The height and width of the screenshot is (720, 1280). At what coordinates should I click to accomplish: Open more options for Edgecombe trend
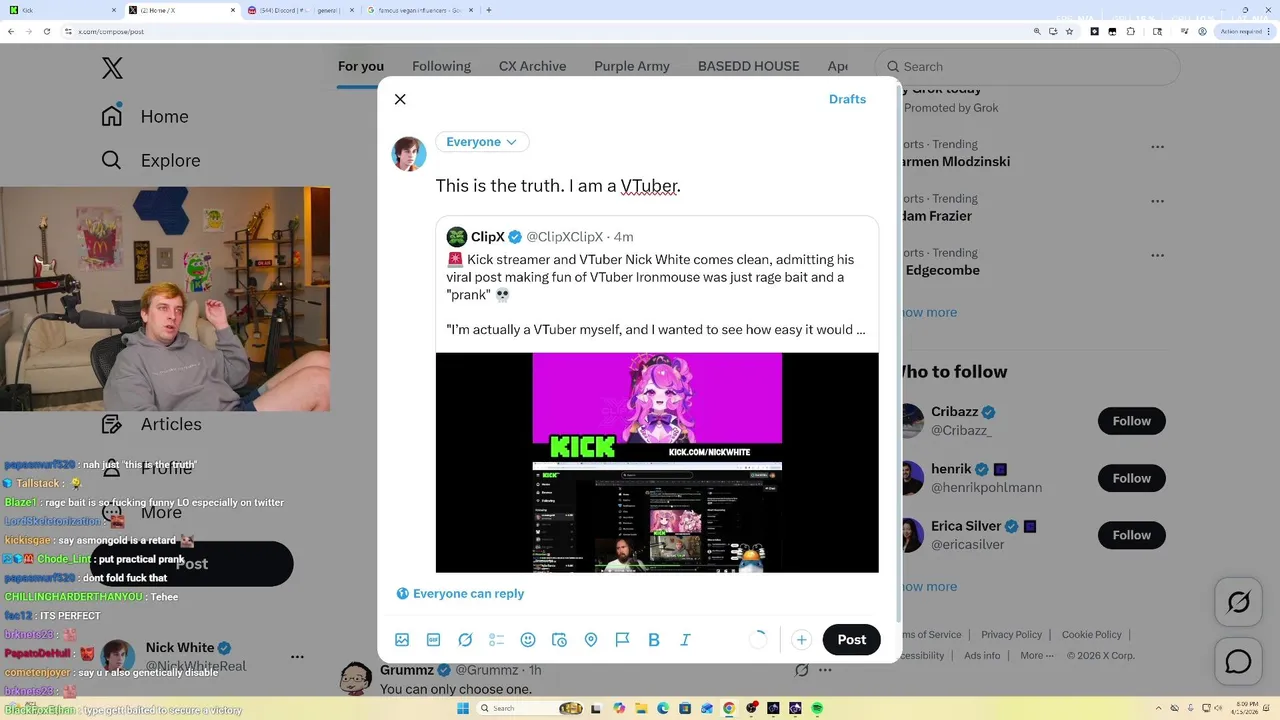tap(1157, 254)
